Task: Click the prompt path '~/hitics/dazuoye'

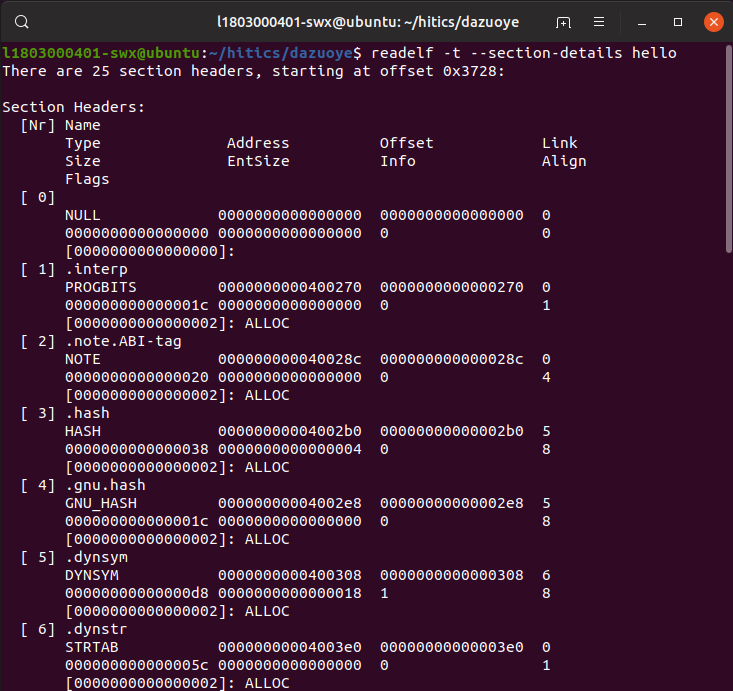Action: click(x=281, y=53)
